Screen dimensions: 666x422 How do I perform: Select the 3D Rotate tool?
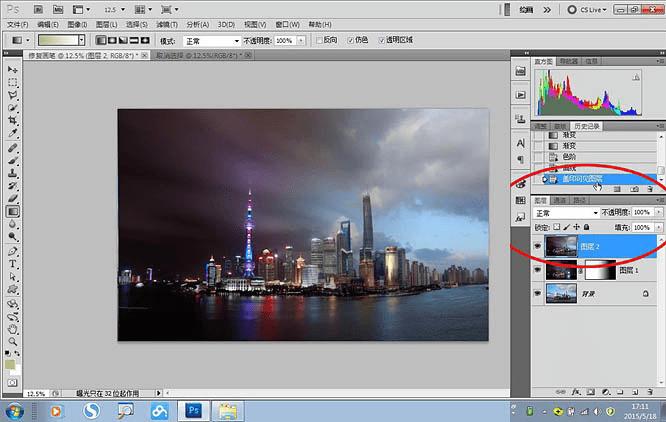coord(13,304)
